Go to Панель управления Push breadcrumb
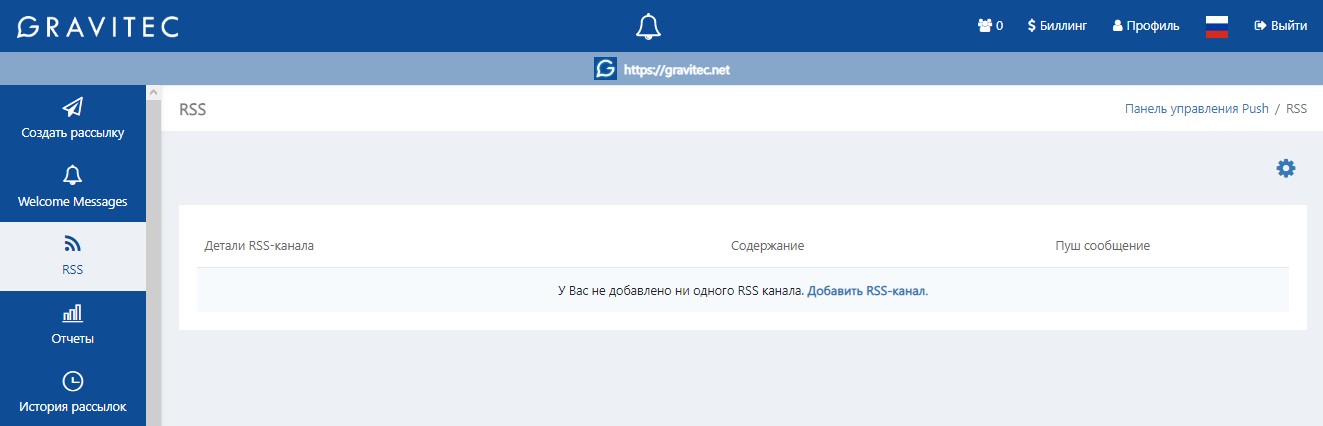 coord(1196,108)
